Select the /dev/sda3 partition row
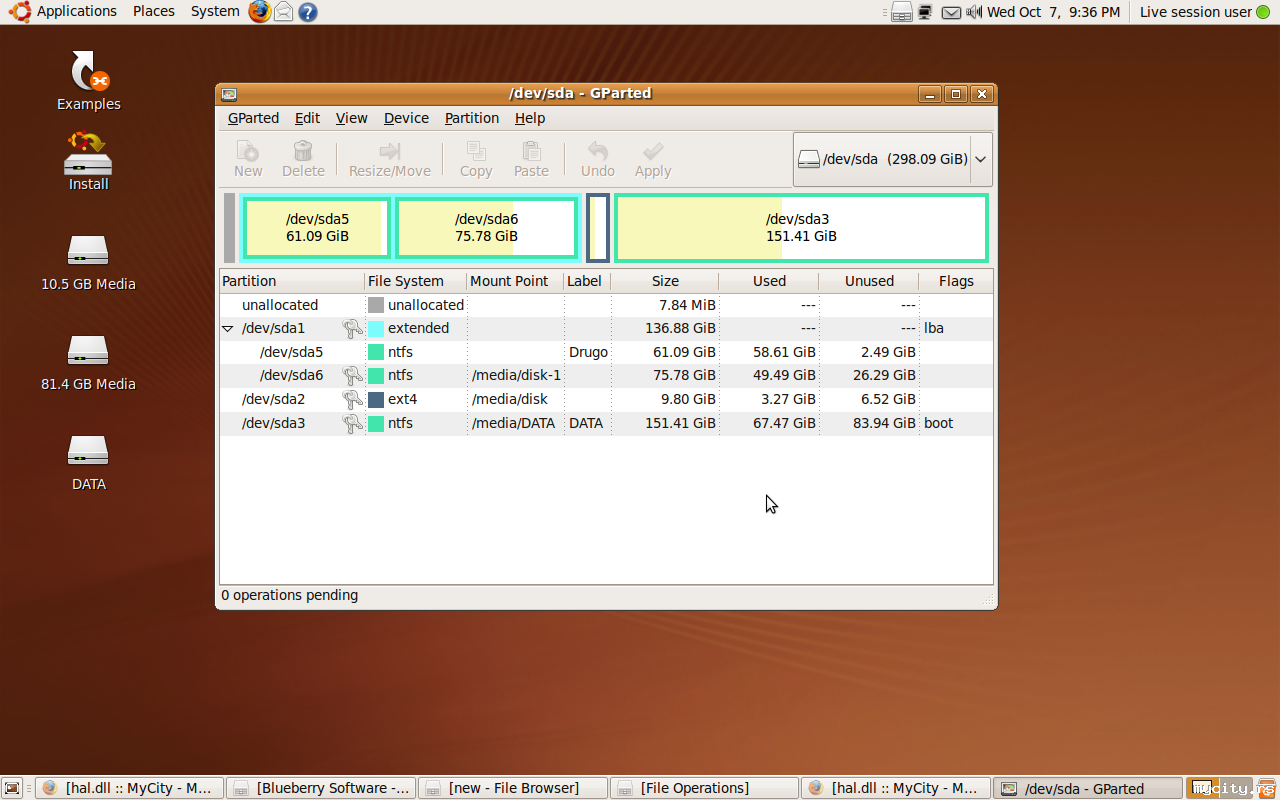 tap(606, 423)
